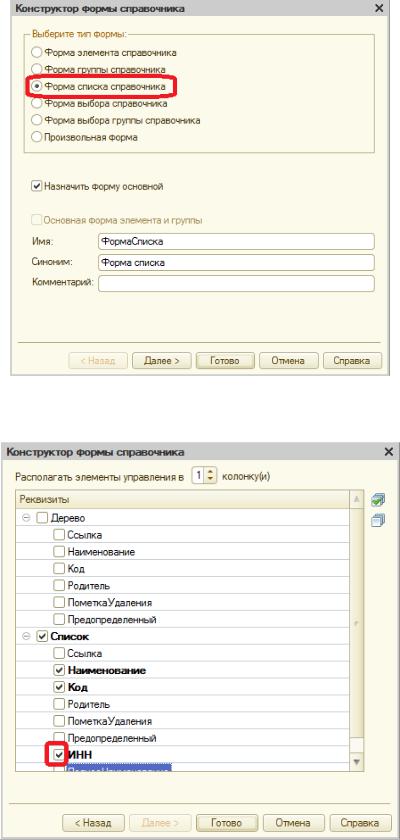Click the Имя input field 'ФормаСписка'
Image resolution: width=400 pixels, height=840 pixels.
236,242
